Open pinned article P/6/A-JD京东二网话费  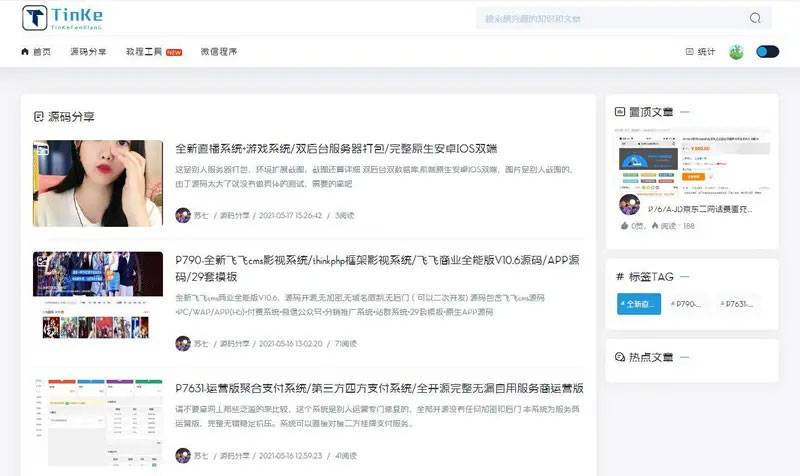[x=700, y=209]
